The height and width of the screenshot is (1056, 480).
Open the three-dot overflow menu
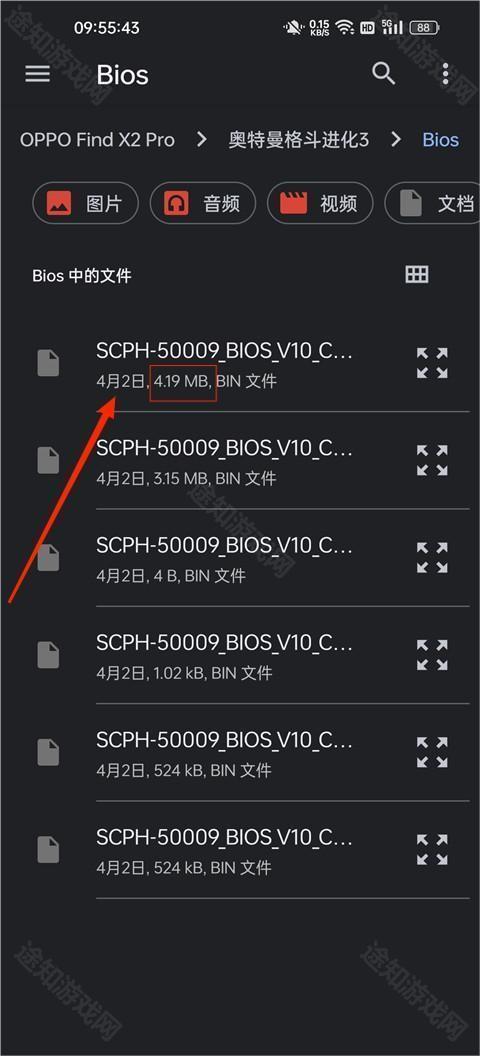445,74
